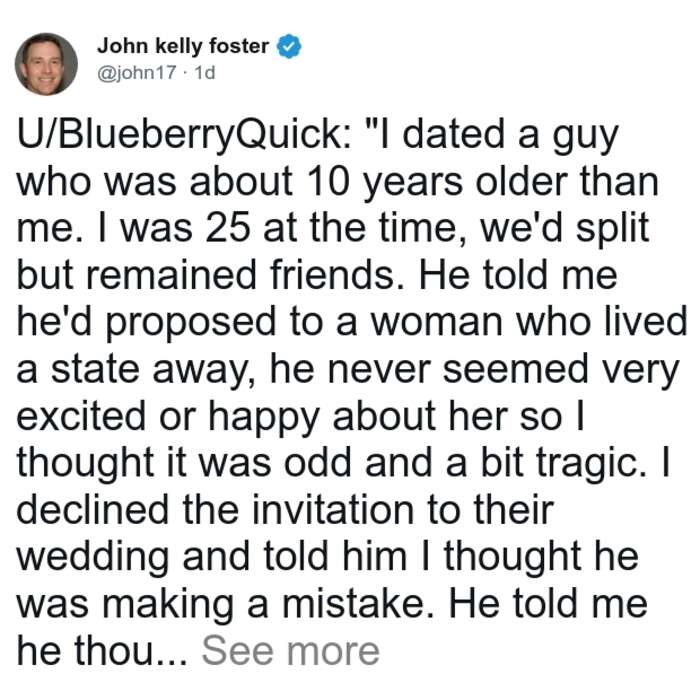Click the word 'declined' in the post
Image resolution: width=700 pixels, height=700 pixels.
click(92, 510)
